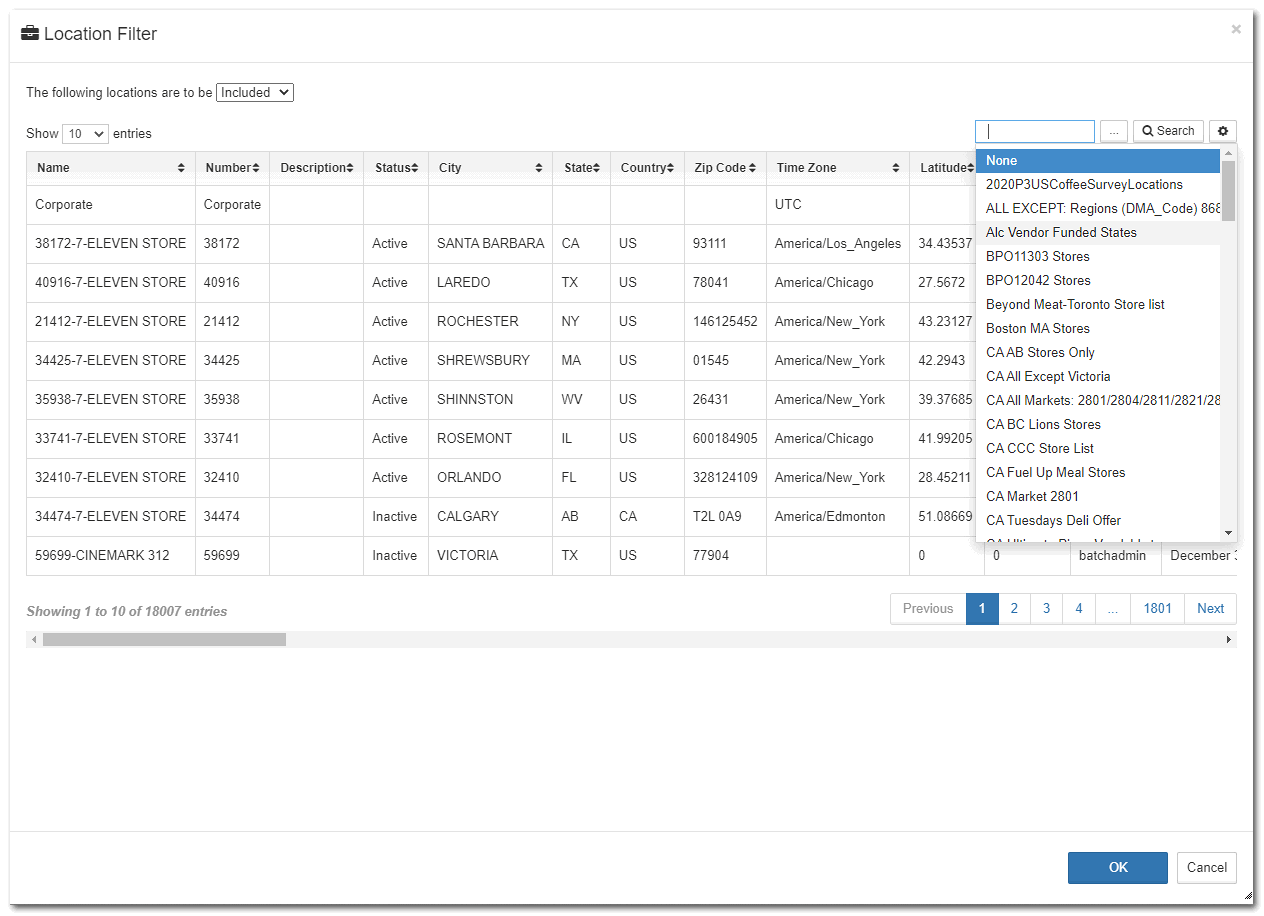This screenshot has width=1264, height=916.
Task: Jump to last page 1801
Action: pos(1157,608)
